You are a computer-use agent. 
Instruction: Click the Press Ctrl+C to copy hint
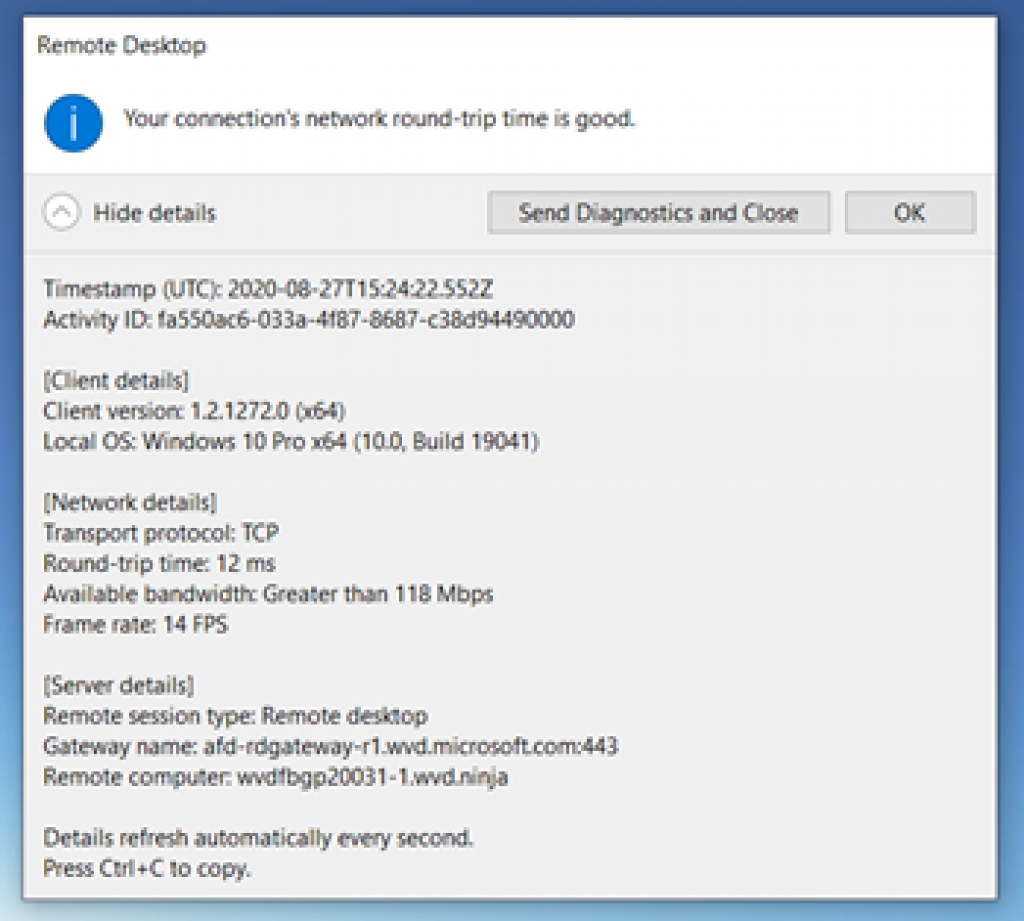[147, 868]
